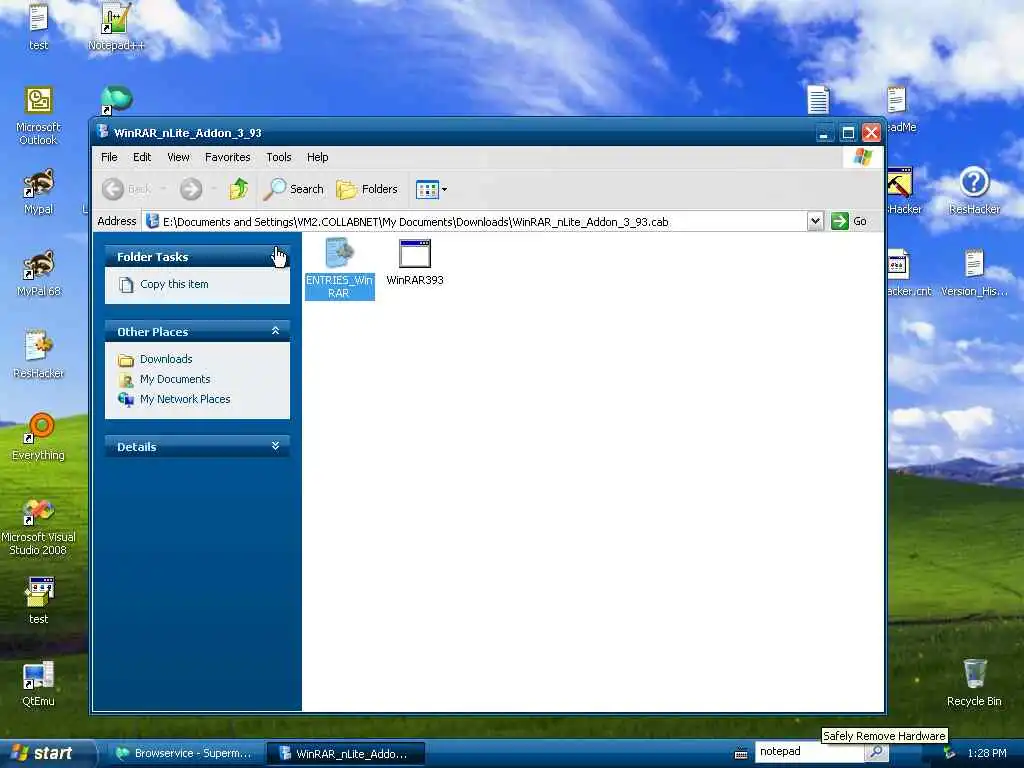Open the Tools menu
Image resolution: width=1024 pixels, height=768 pixels.
279,157
